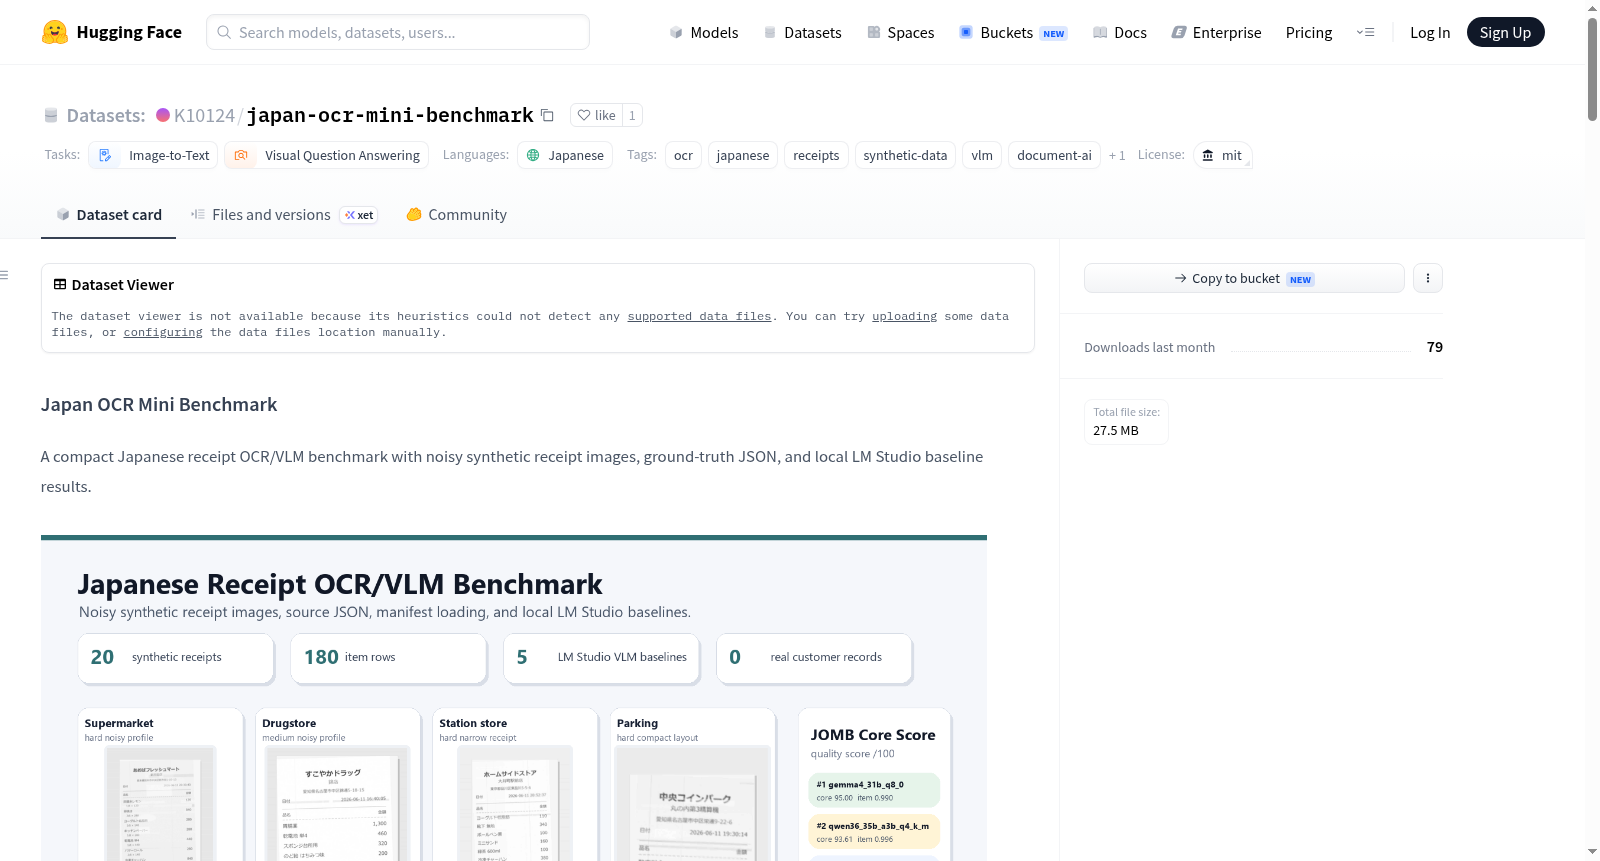Click the Drugstore receipt thumbnail
This screenshot has height=861, width=1600.
[337, 803]
